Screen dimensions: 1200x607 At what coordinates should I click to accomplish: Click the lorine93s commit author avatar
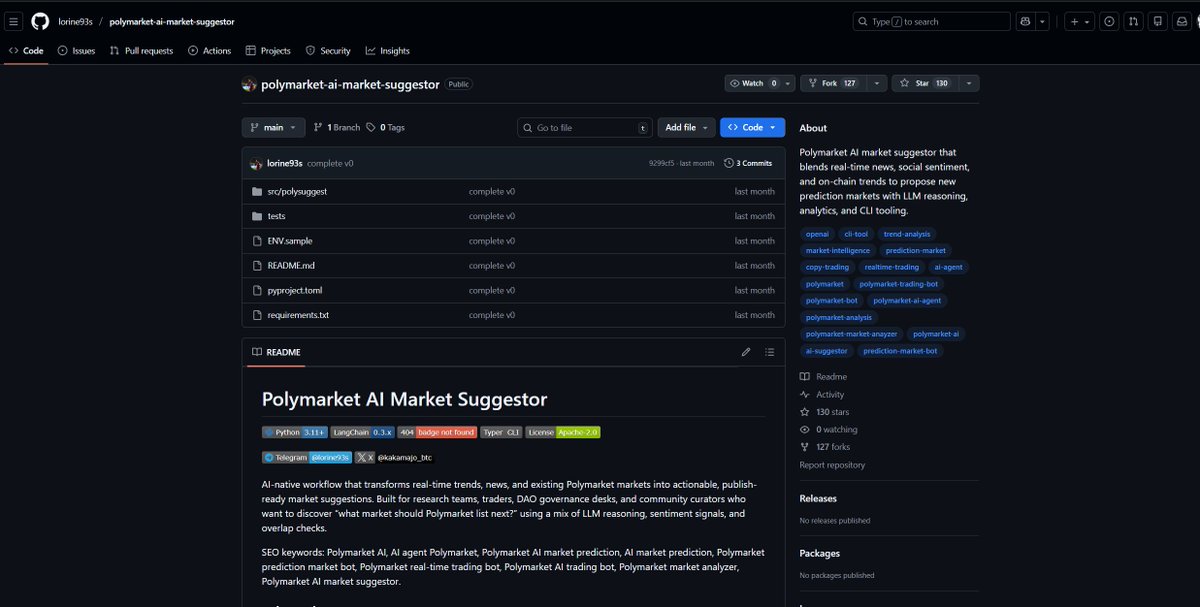pos(257,163)
